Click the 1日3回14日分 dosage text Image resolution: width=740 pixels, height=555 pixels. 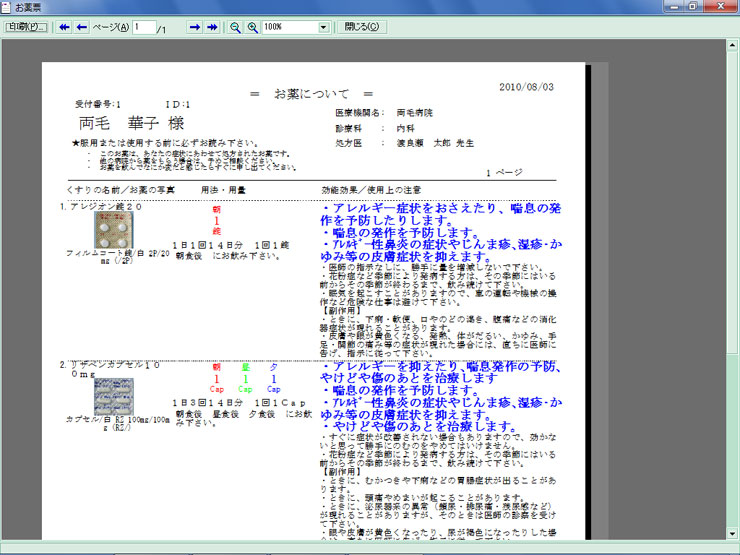208,403
